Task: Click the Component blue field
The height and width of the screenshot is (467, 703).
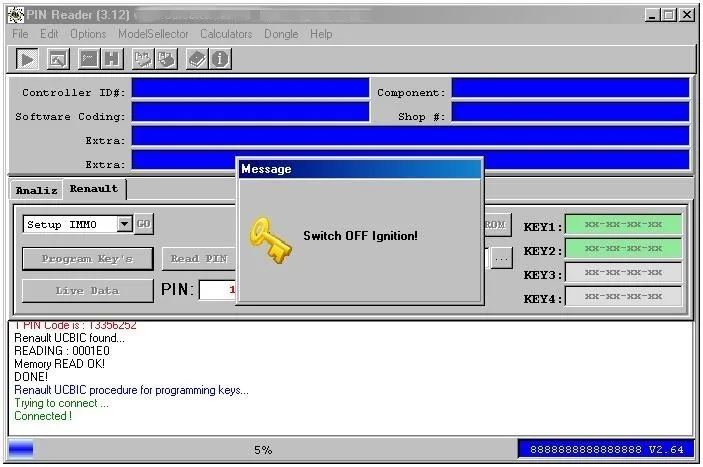Action: (x=570, y=88)
